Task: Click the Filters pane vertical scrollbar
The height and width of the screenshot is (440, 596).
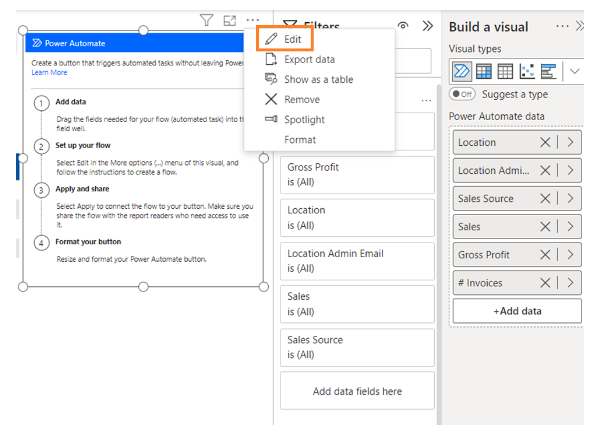Action: click(x=439, y=255)
